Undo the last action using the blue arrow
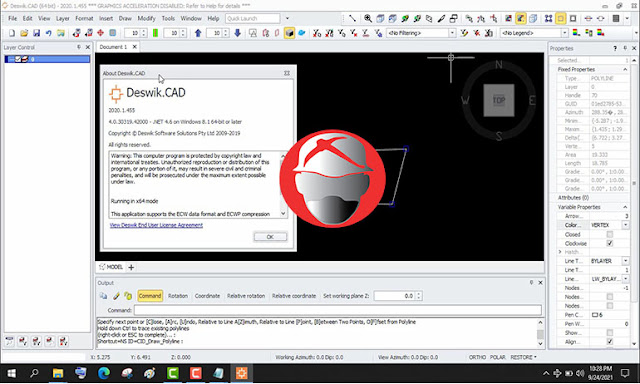The width and height of the screenshot is (640, 384). 49,33
